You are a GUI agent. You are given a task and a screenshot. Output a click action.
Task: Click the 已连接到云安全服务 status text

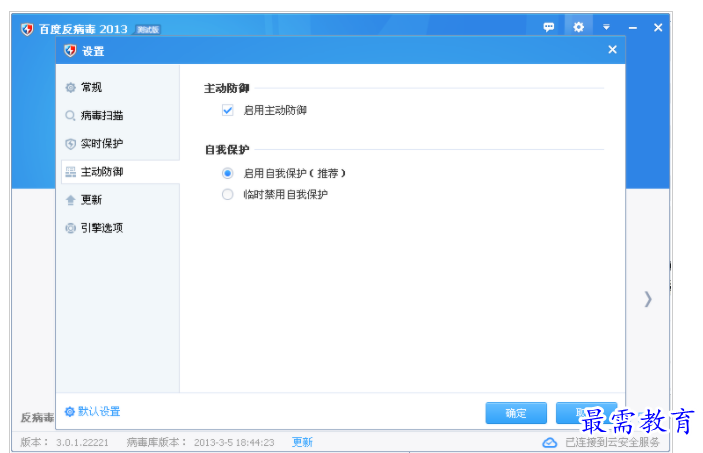[x=612, y=442]
